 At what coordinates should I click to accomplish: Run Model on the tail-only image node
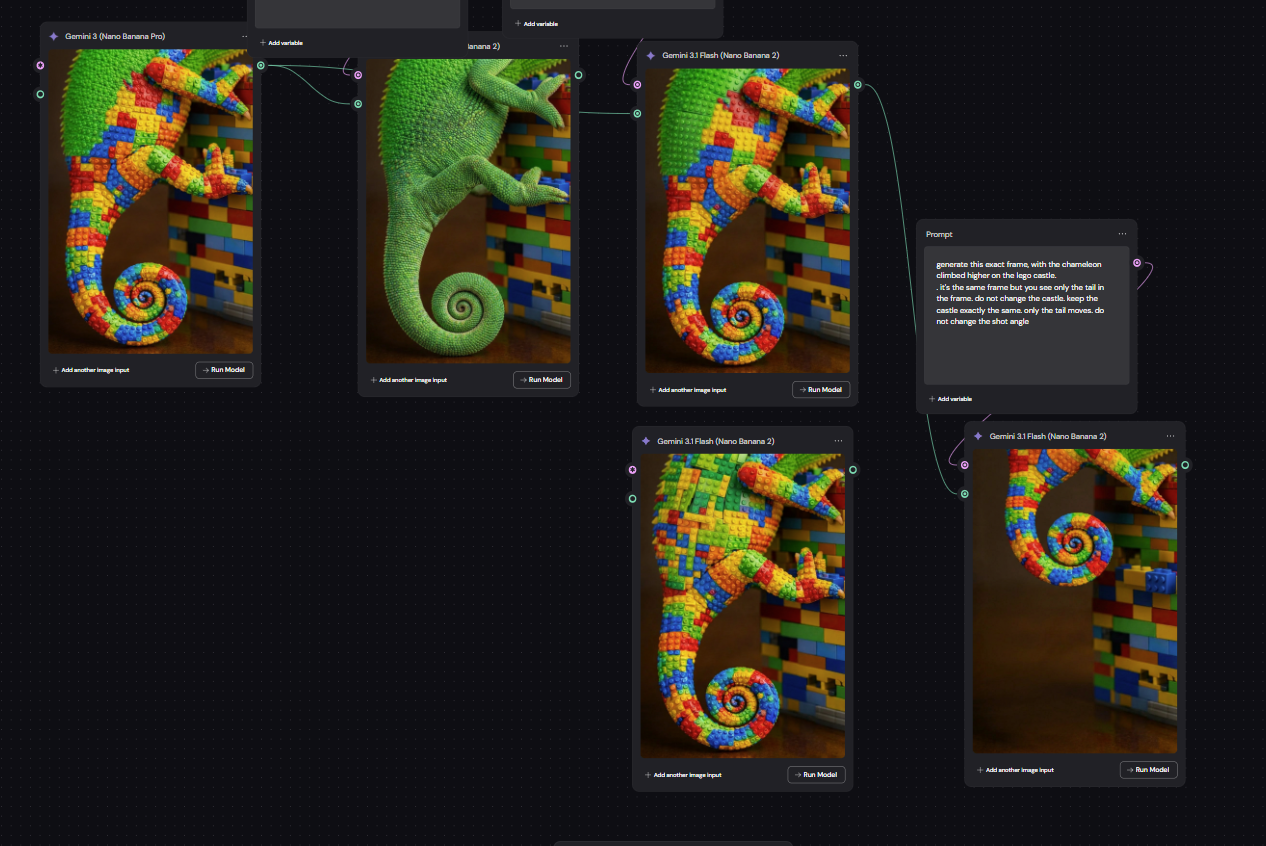coord(1149,770)
